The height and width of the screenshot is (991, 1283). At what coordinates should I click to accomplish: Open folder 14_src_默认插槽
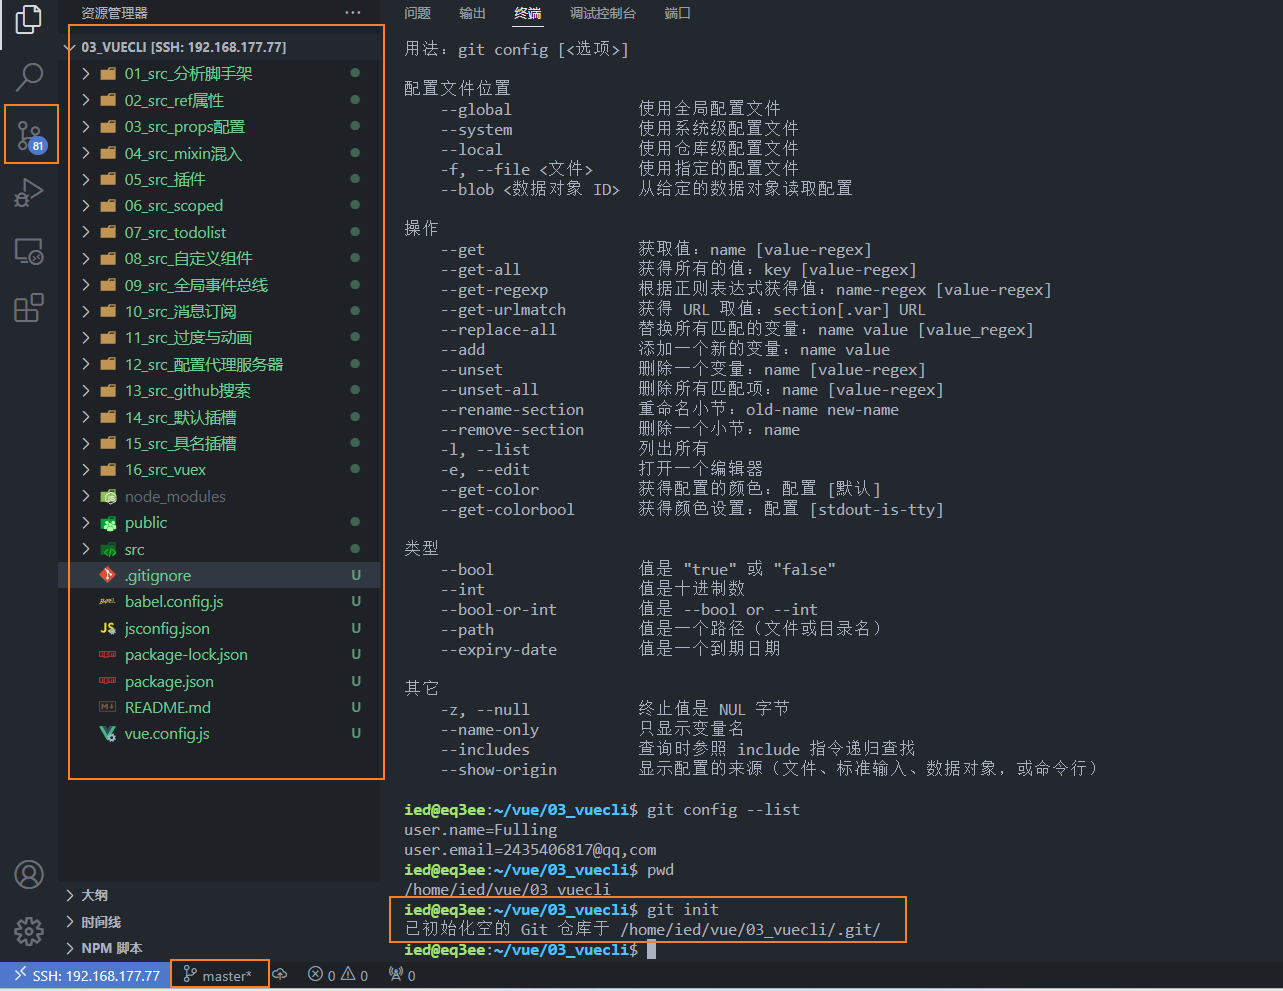pyautogui.click(x=219, y=417)
